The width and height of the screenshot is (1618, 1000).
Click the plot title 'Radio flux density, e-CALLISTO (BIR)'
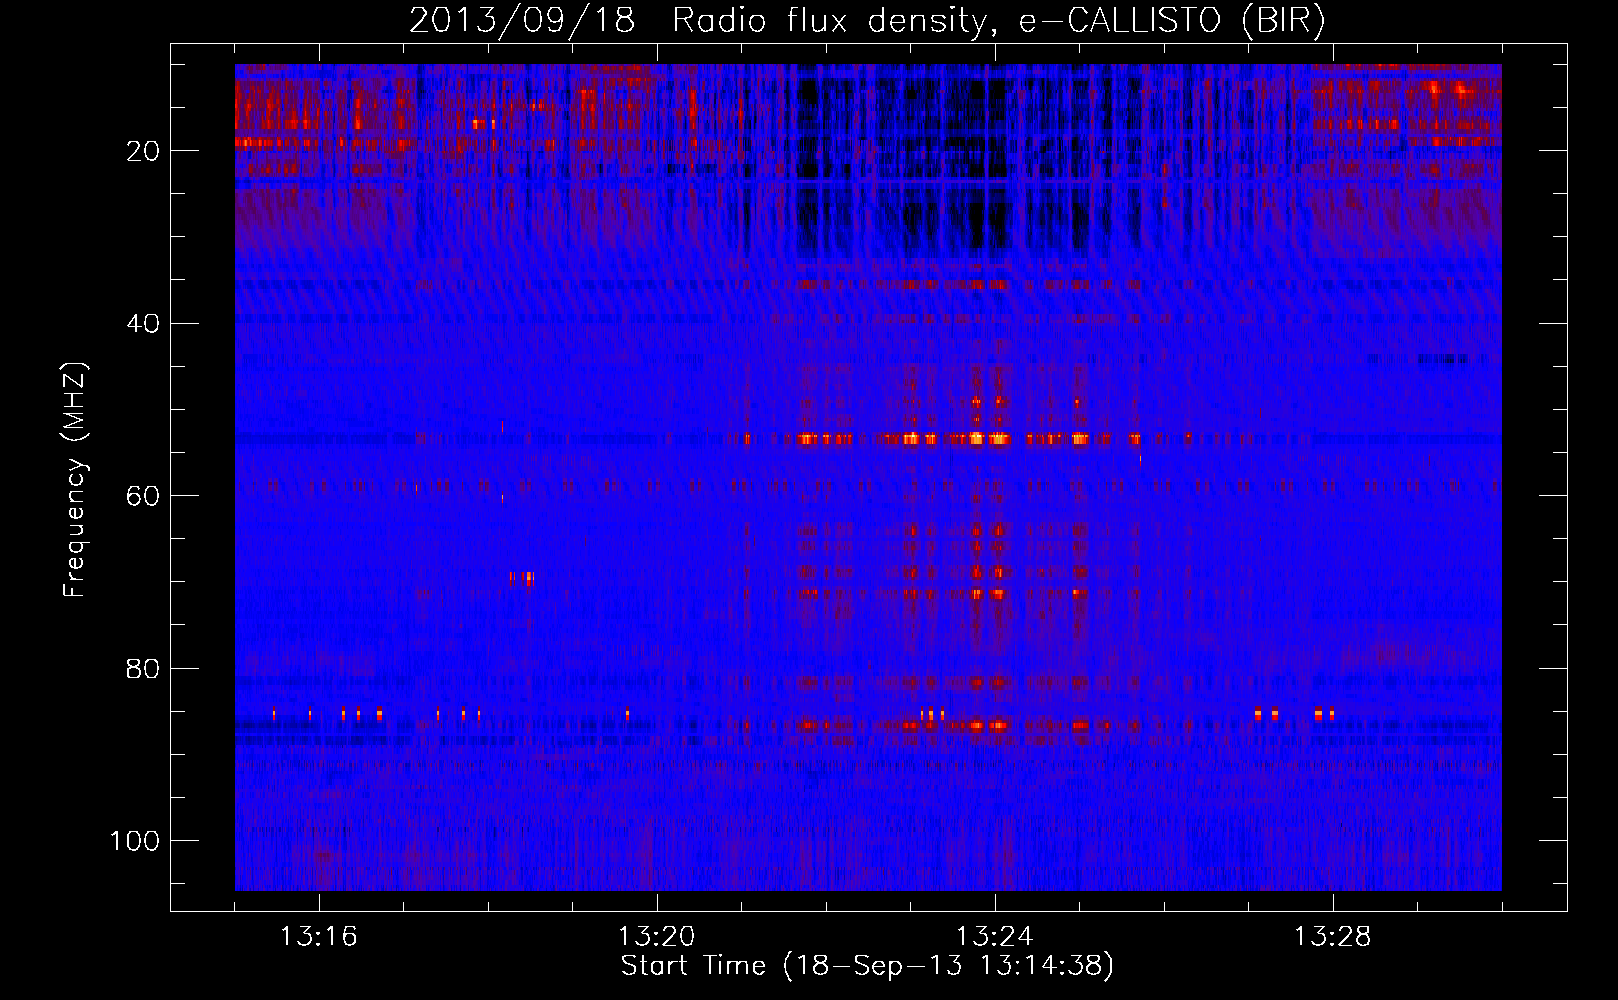click(998, 20)
